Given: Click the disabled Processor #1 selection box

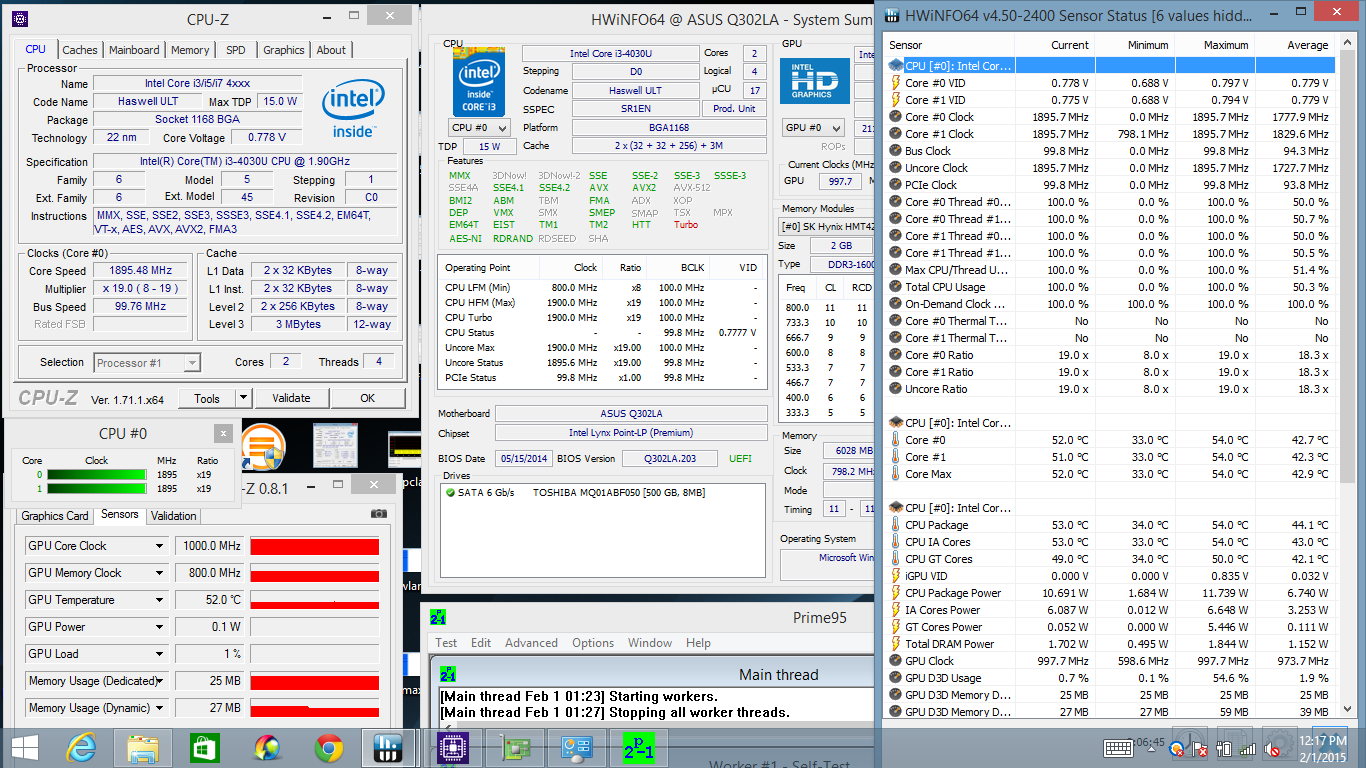Looking at the screenshot, I should [147, 363].
